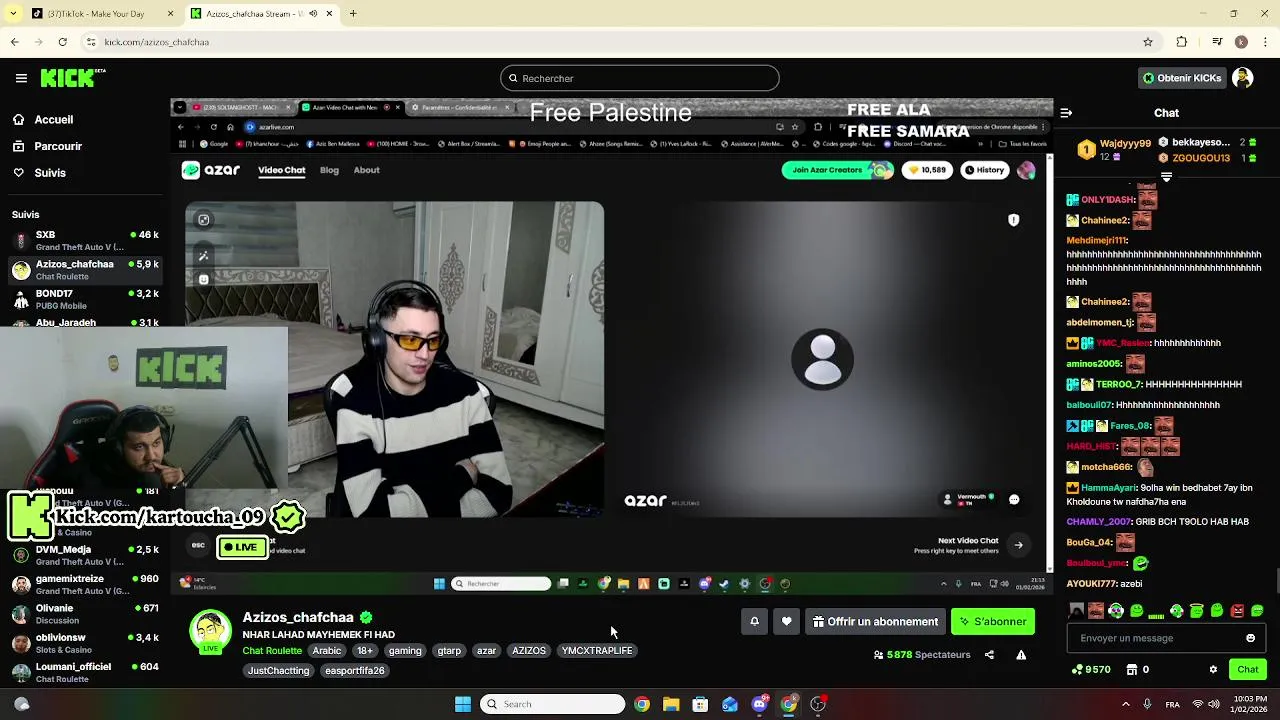
Task: Open the shop icon beside 0
Action: pos(1133,669)
